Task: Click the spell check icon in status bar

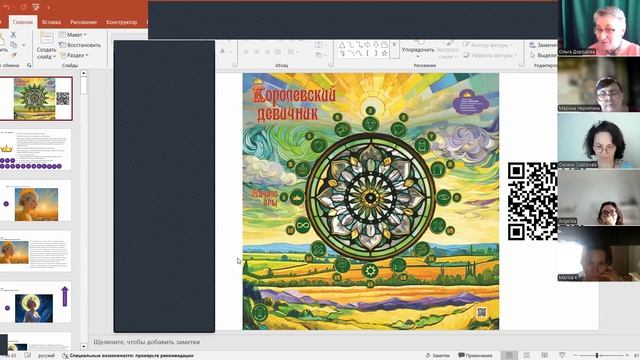Action: (x=28, y=356)
